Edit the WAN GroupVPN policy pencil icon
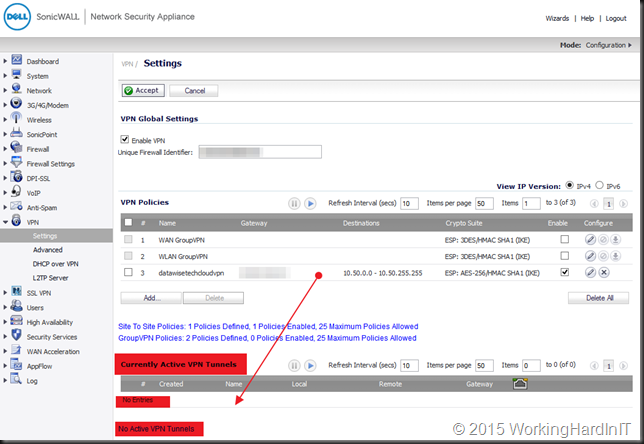This screenshot has height=444, width=644. (590, 239)
